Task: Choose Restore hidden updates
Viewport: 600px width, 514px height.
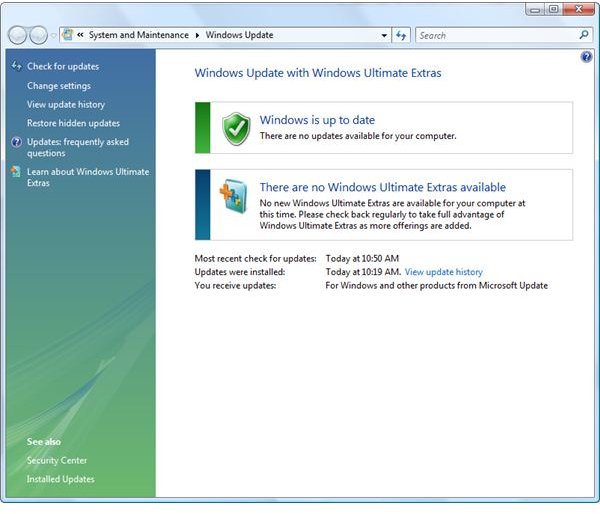Action: click(73, 123)
